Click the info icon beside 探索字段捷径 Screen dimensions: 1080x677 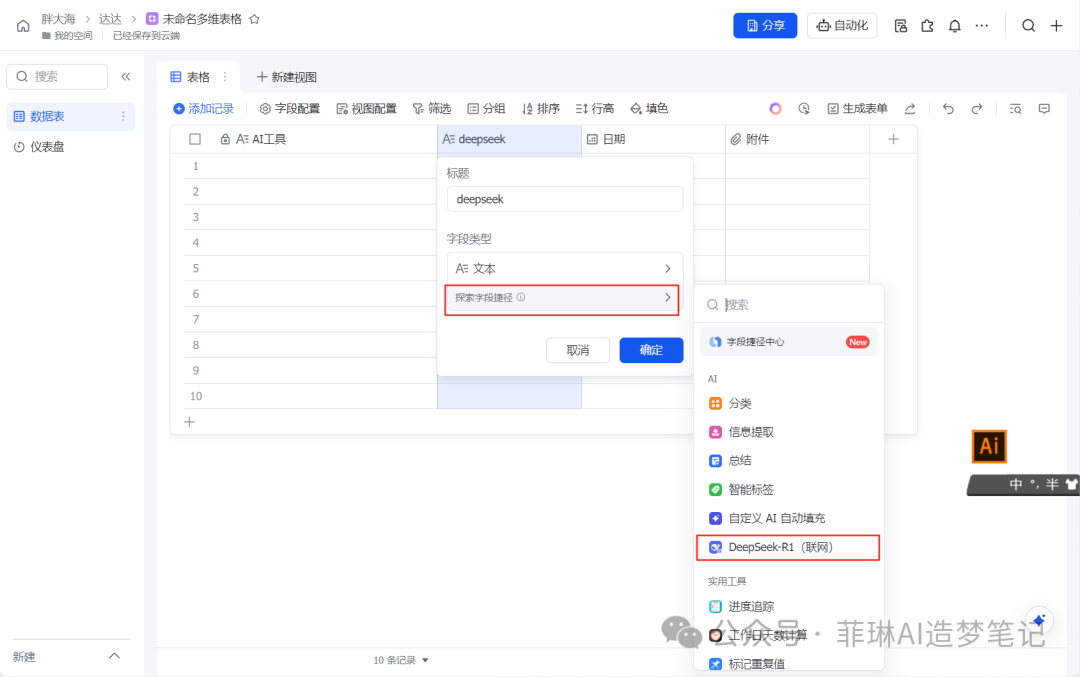click(x=521, y=298)
